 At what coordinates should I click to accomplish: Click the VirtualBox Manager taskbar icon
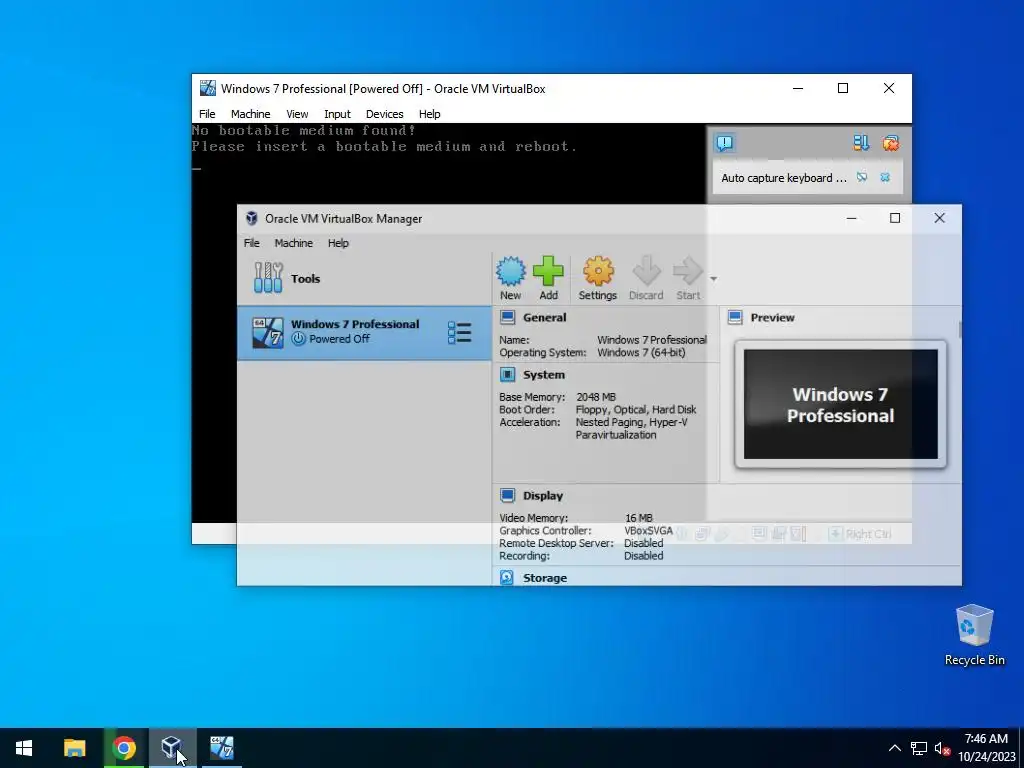(x=172, y=748)
